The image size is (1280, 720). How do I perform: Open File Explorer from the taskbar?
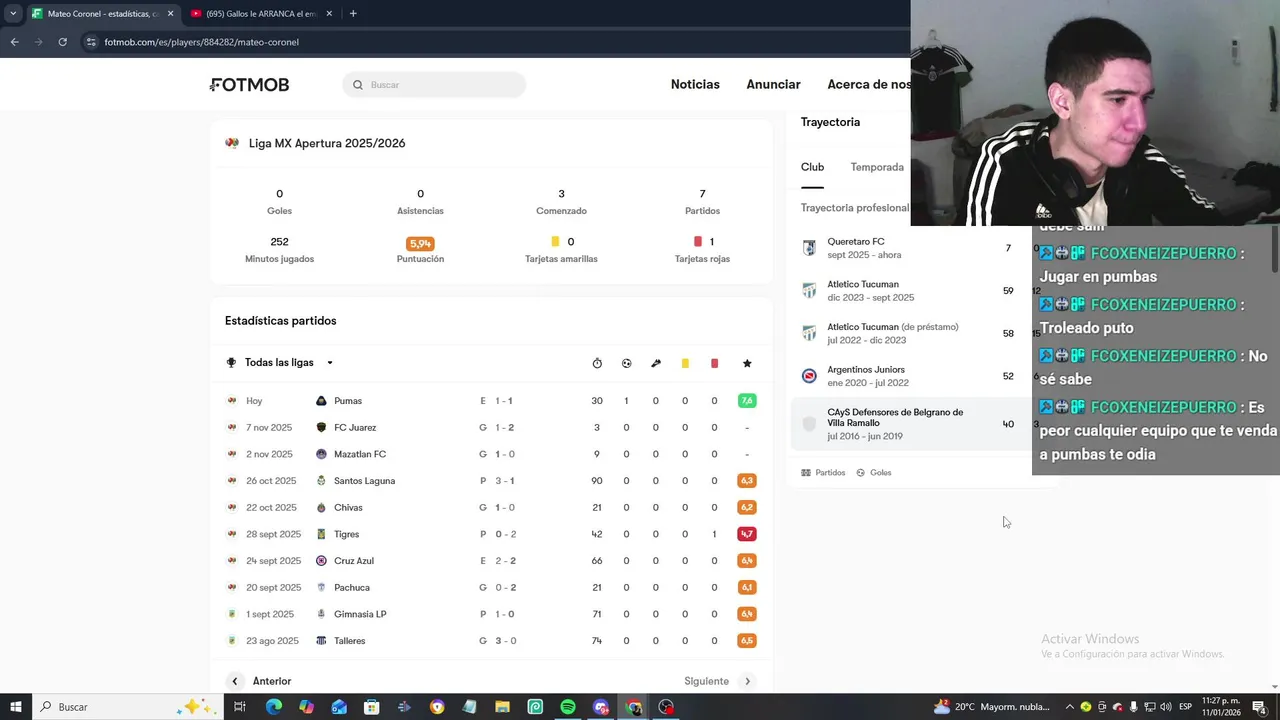[x=502, y=707]
